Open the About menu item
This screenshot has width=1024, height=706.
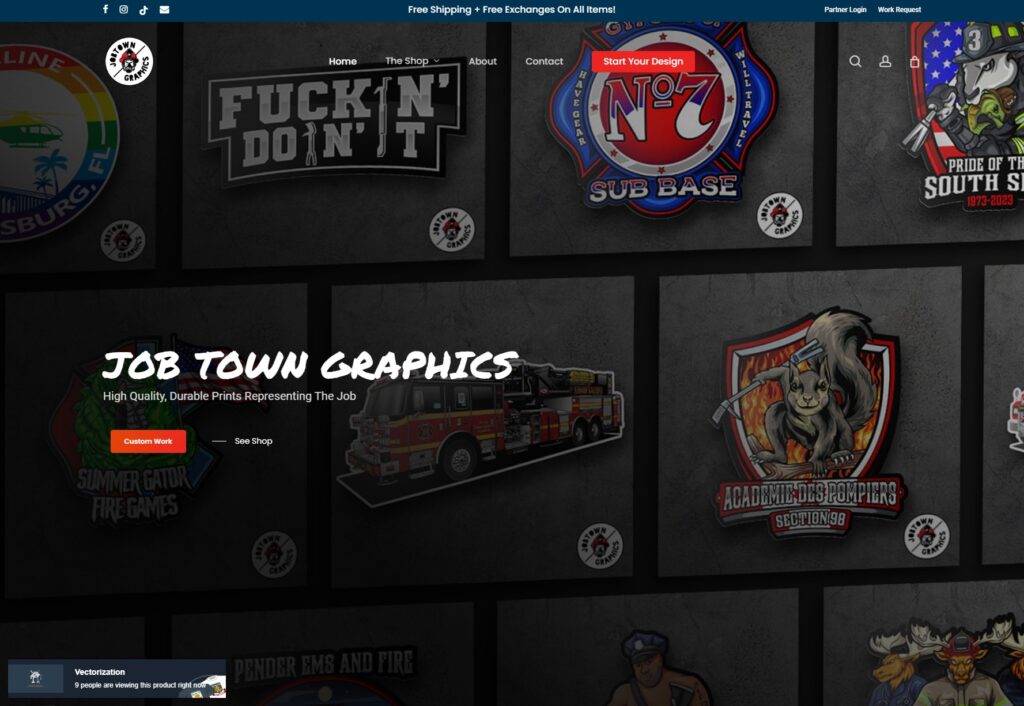(x=482, y=61)
